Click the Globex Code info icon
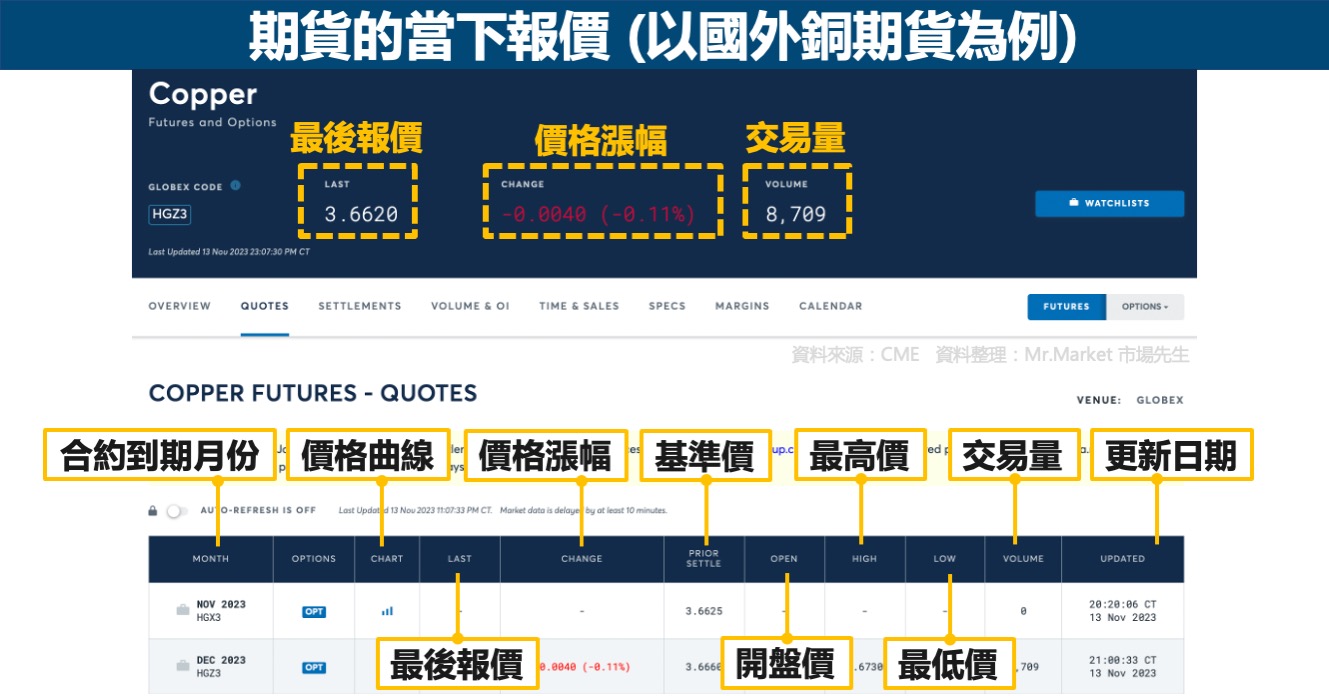The width and height of the screenshot is (1329, 696). (x=235, y=185)
